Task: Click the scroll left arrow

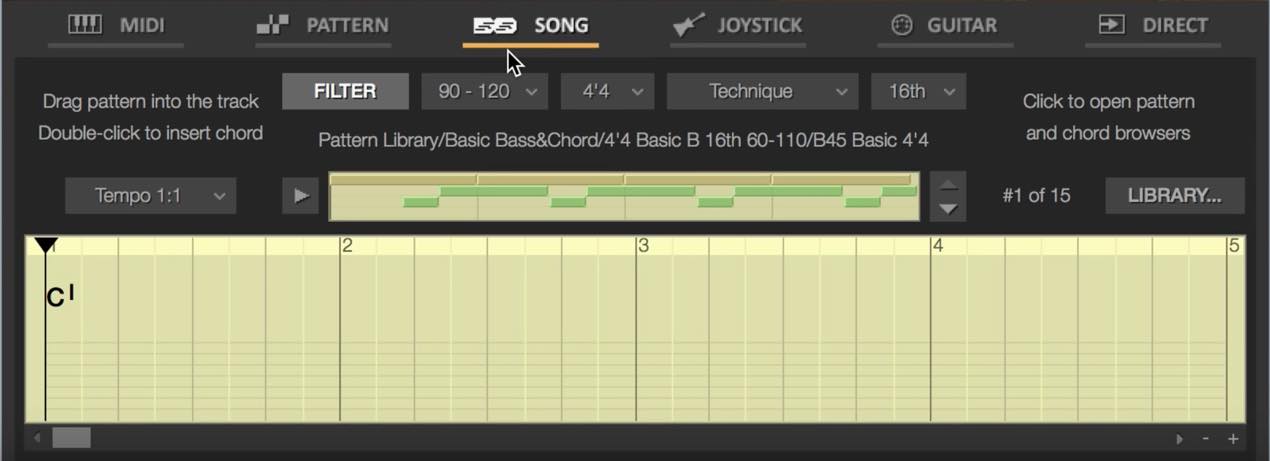Action: [x=38, y=438]
